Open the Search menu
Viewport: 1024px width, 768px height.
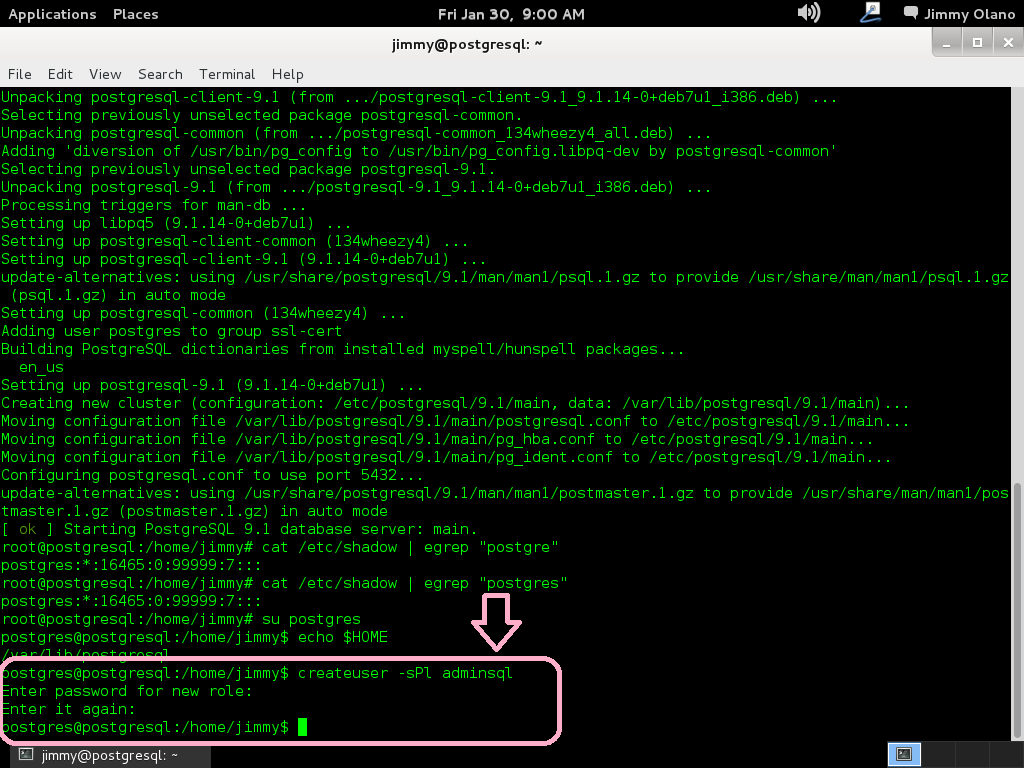[x=160, y=74]
